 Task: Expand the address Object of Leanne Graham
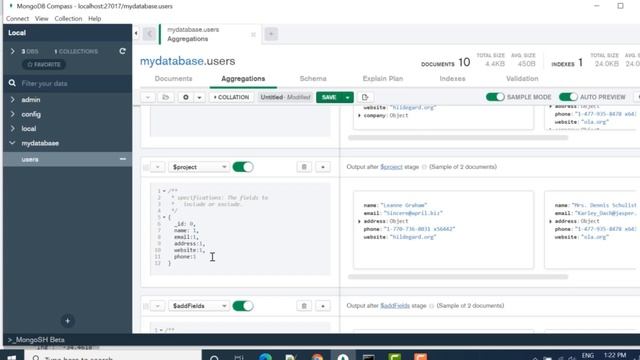359,221
